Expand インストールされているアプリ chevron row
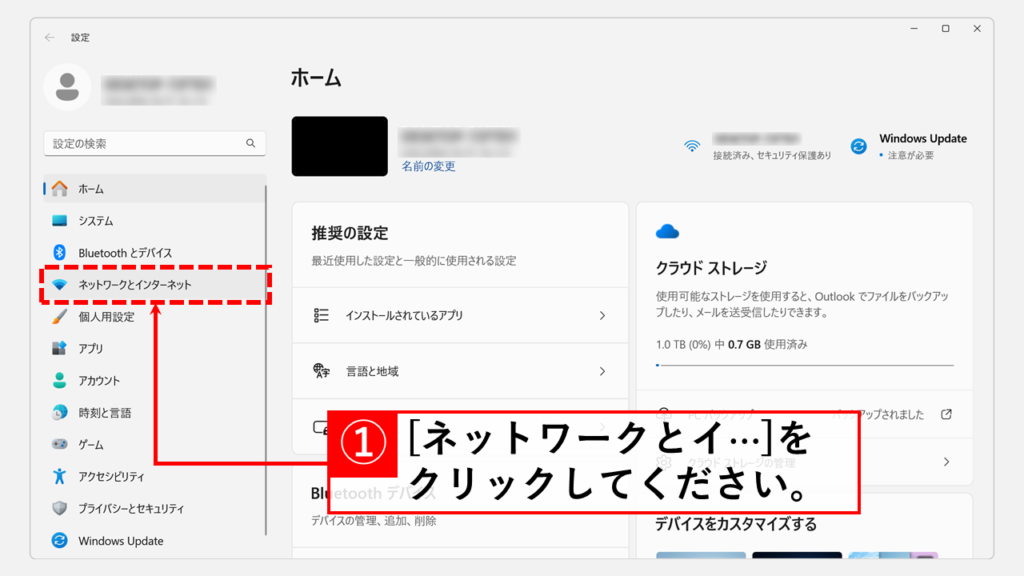 coord(460,316)
